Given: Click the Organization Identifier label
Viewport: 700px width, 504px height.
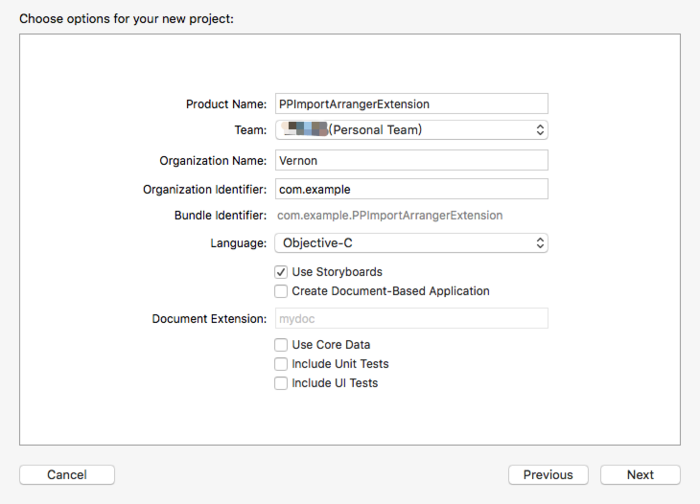Looking at the screenshot, I should tap(204, 190).
